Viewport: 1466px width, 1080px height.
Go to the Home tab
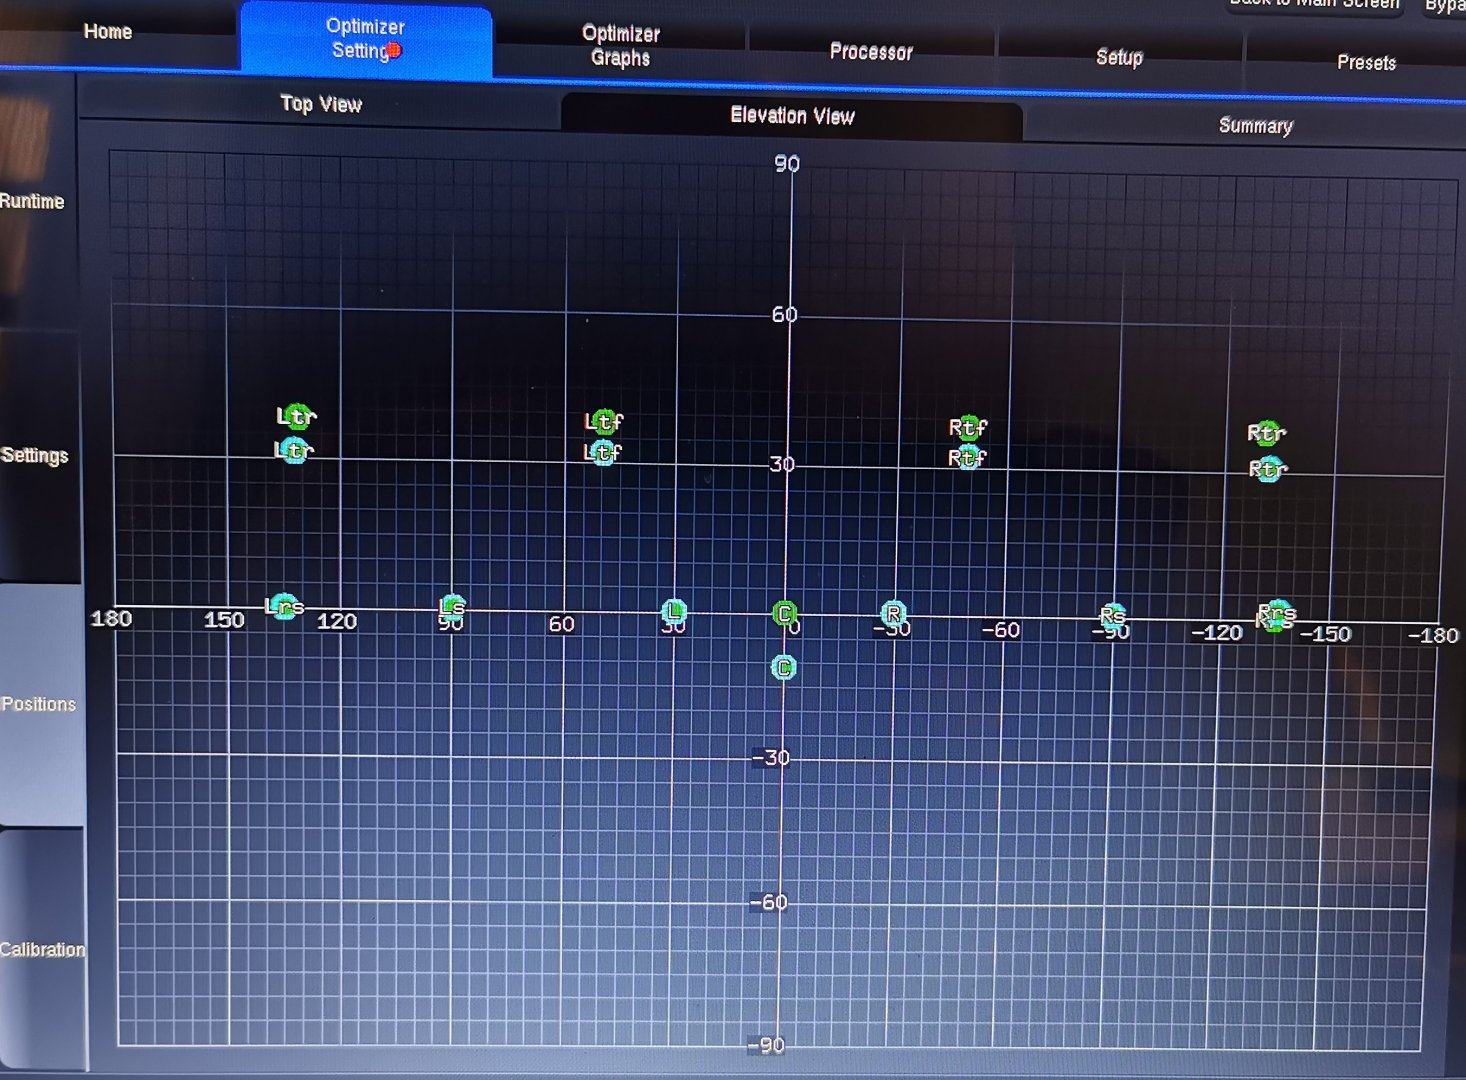[x=108, y=32]
